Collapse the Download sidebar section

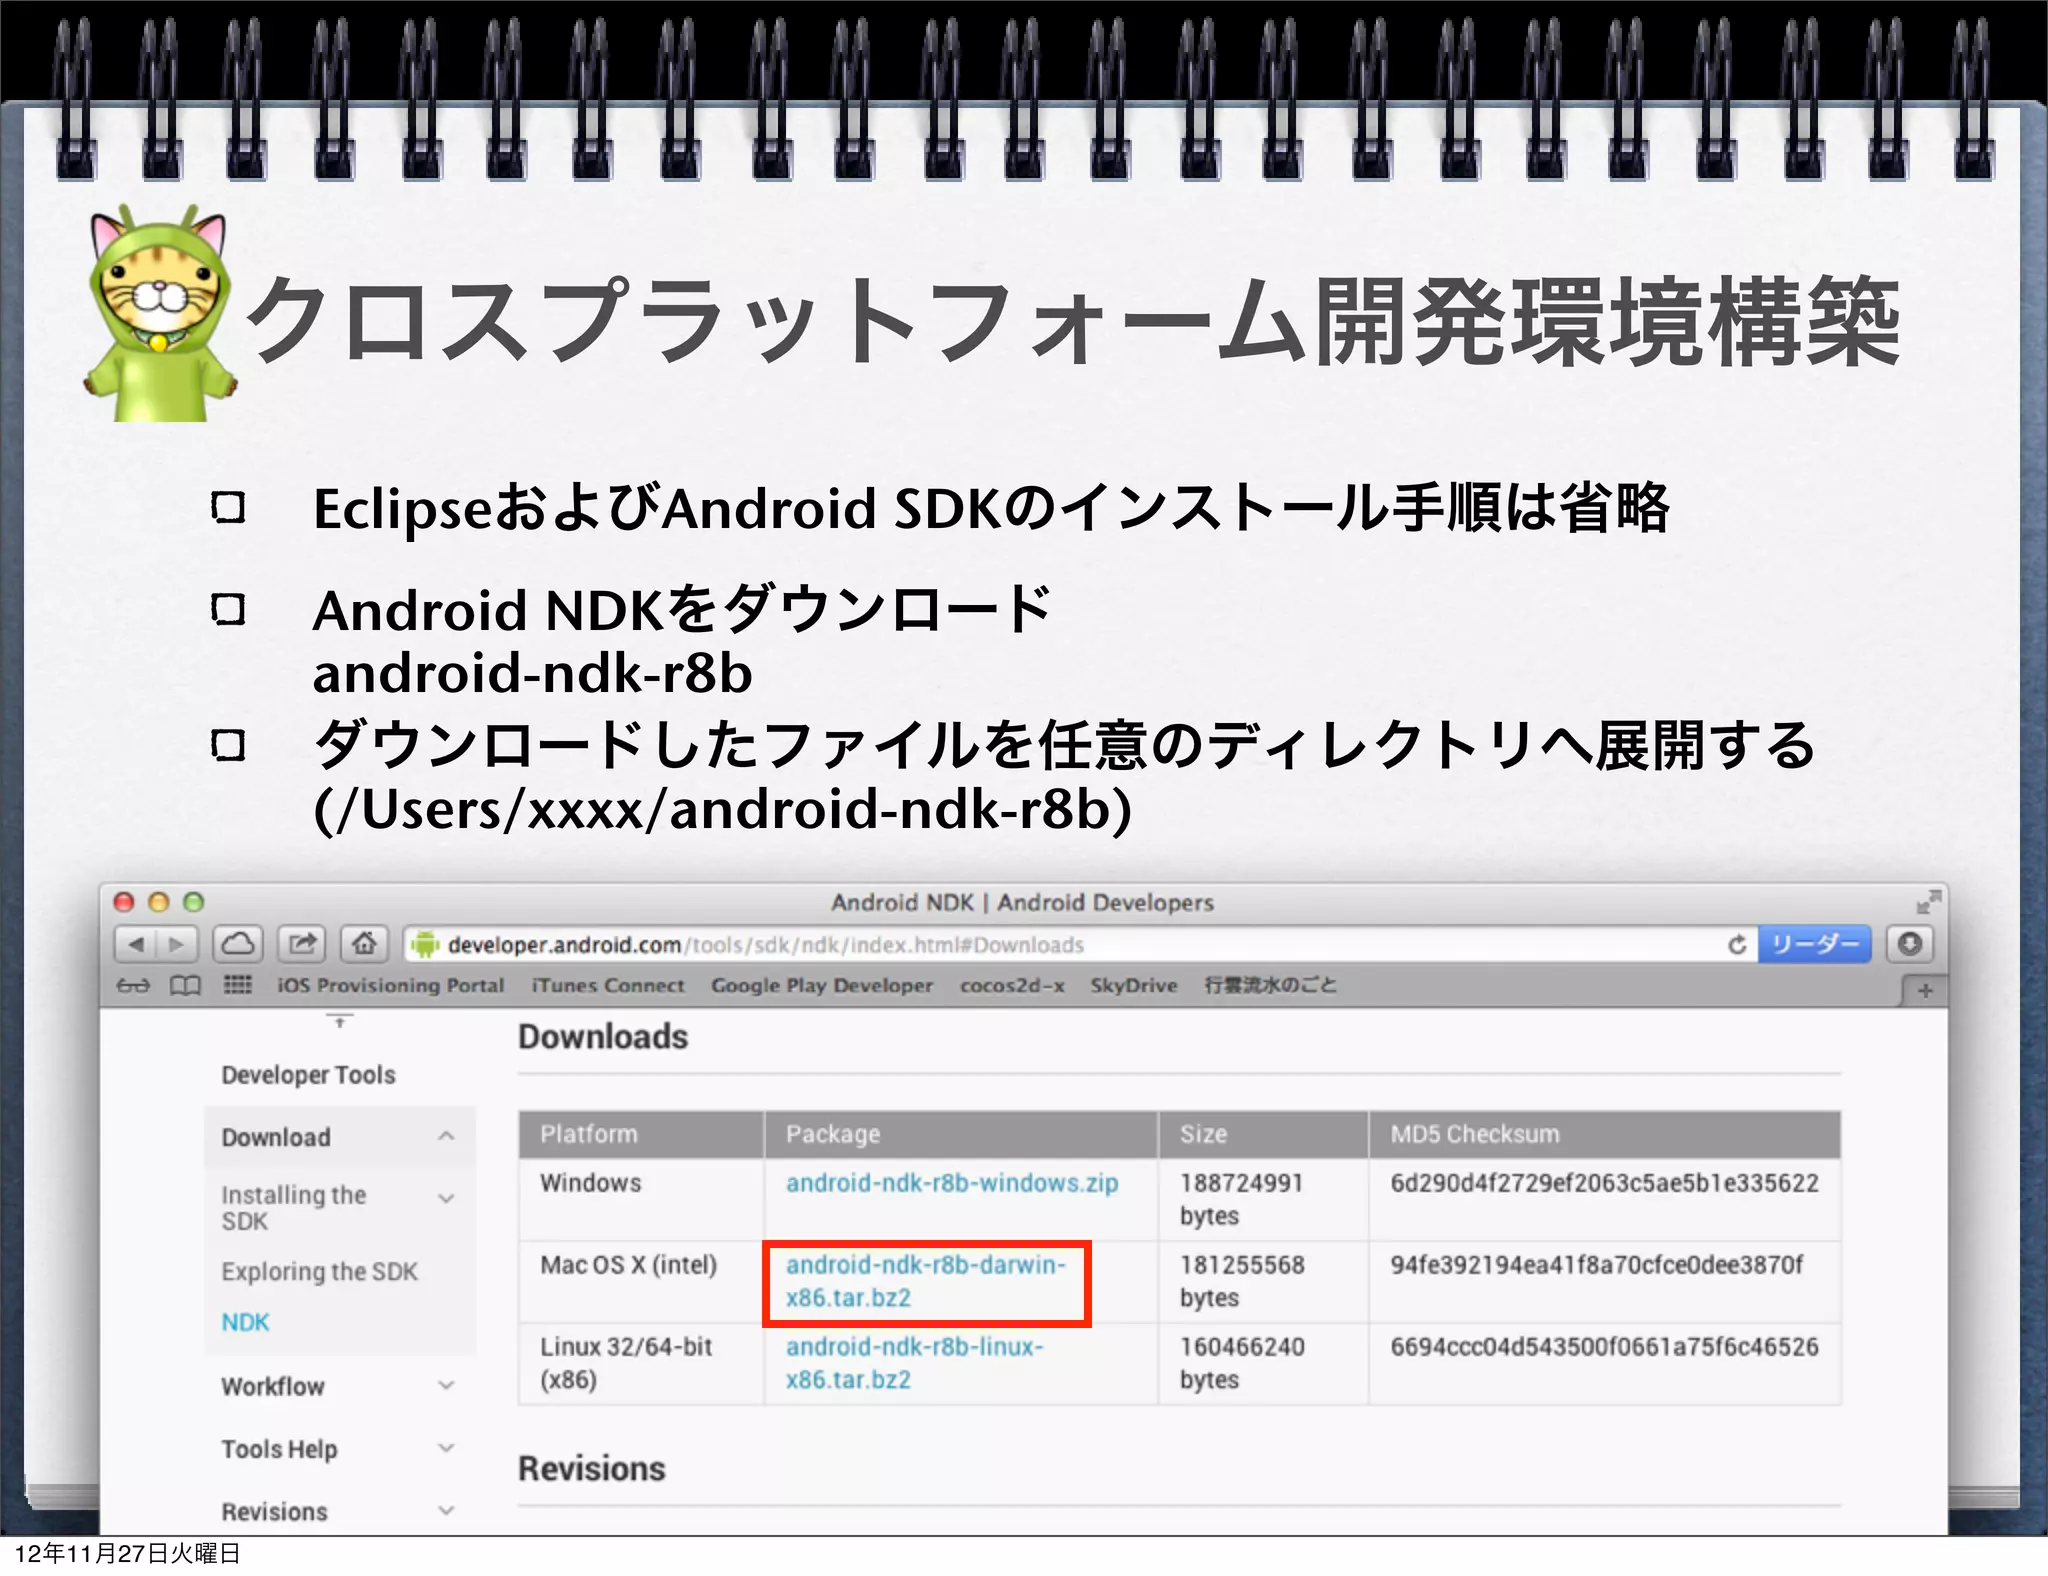click(x=446, y=1137)
